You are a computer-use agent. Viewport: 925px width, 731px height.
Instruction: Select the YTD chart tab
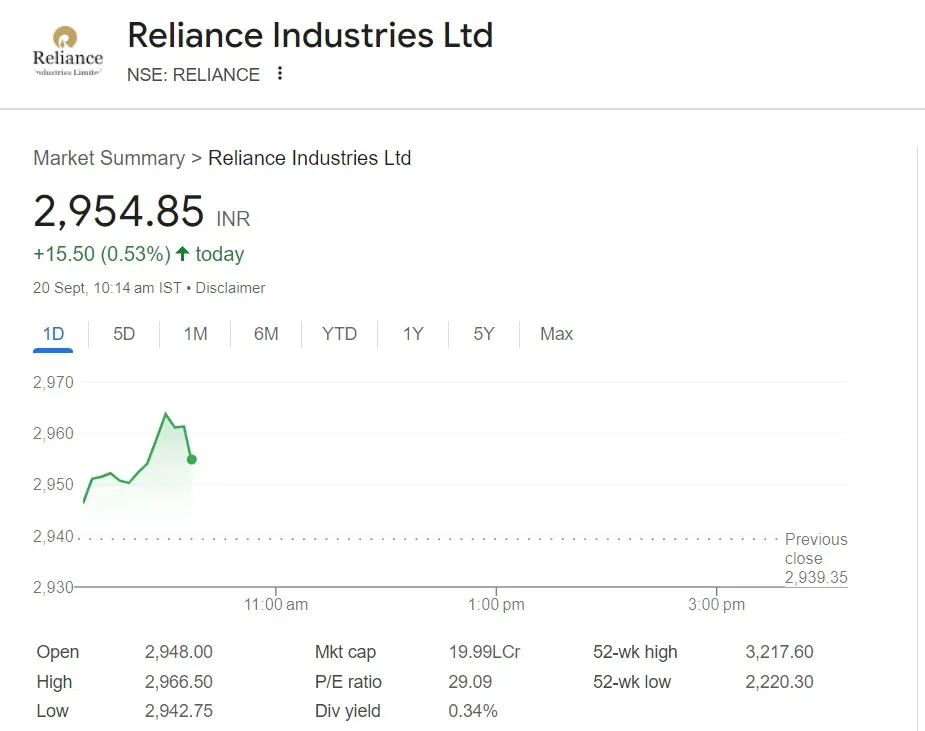click(339, 334)
